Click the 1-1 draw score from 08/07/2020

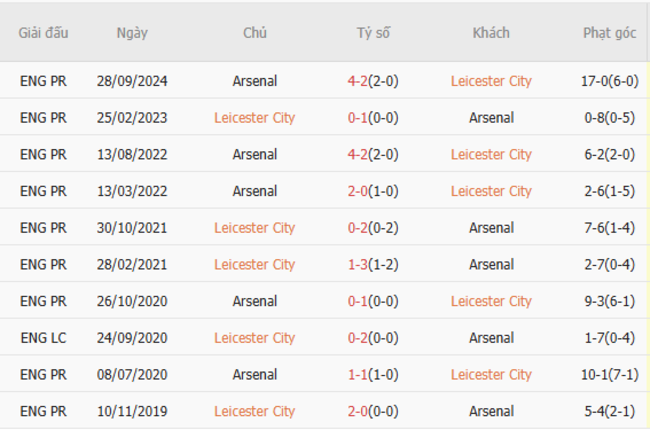point(360,374)
